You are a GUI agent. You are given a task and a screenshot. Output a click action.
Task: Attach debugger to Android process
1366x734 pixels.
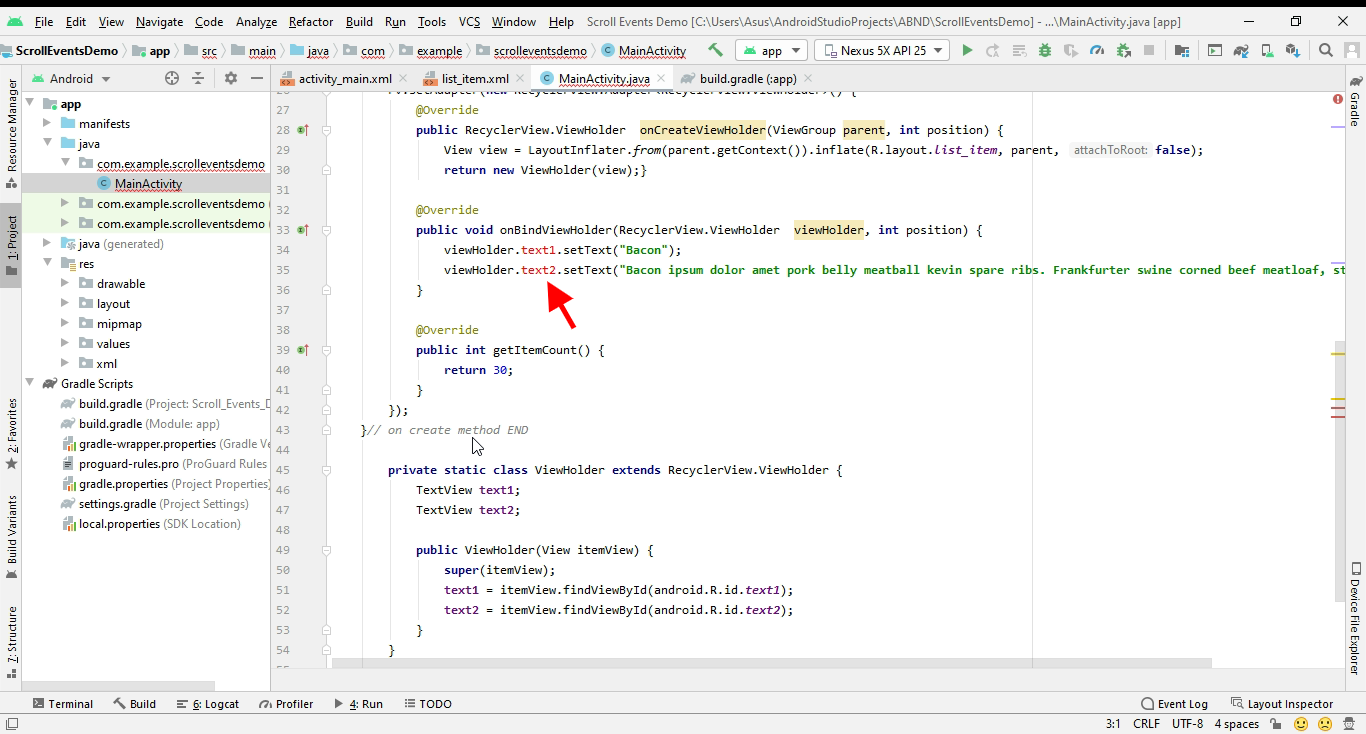pos(1123,50)
